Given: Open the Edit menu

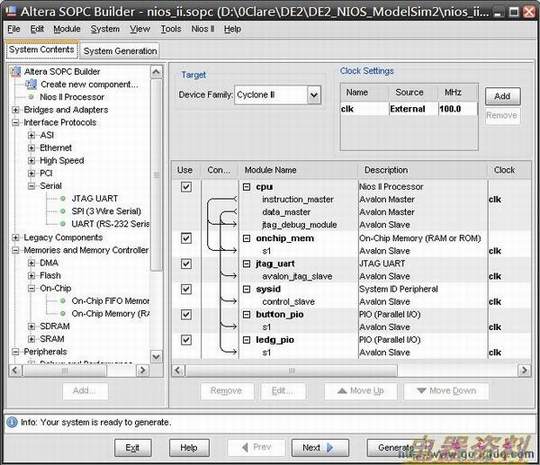Looking at the screenshot, I should [x=37, y=29].
